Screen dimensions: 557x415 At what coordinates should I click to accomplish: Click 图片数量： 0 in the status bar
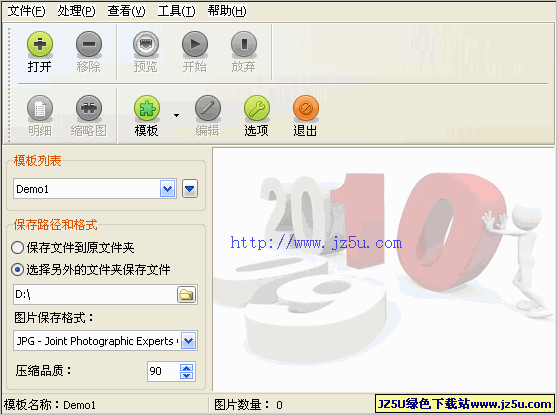(248, 405)
